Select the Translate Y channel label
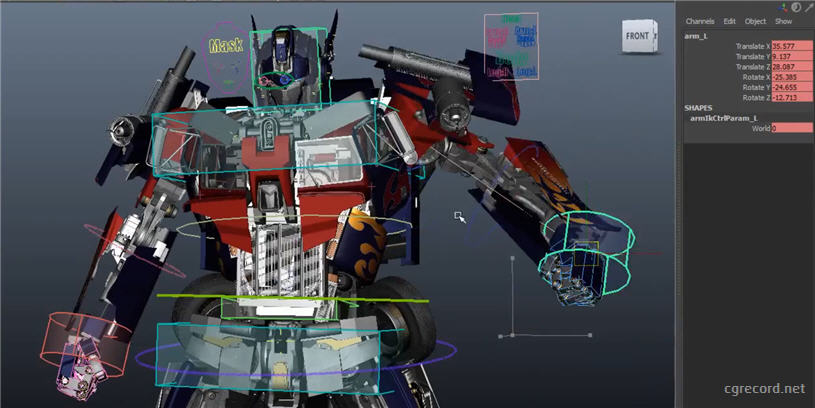 point(753,57)
